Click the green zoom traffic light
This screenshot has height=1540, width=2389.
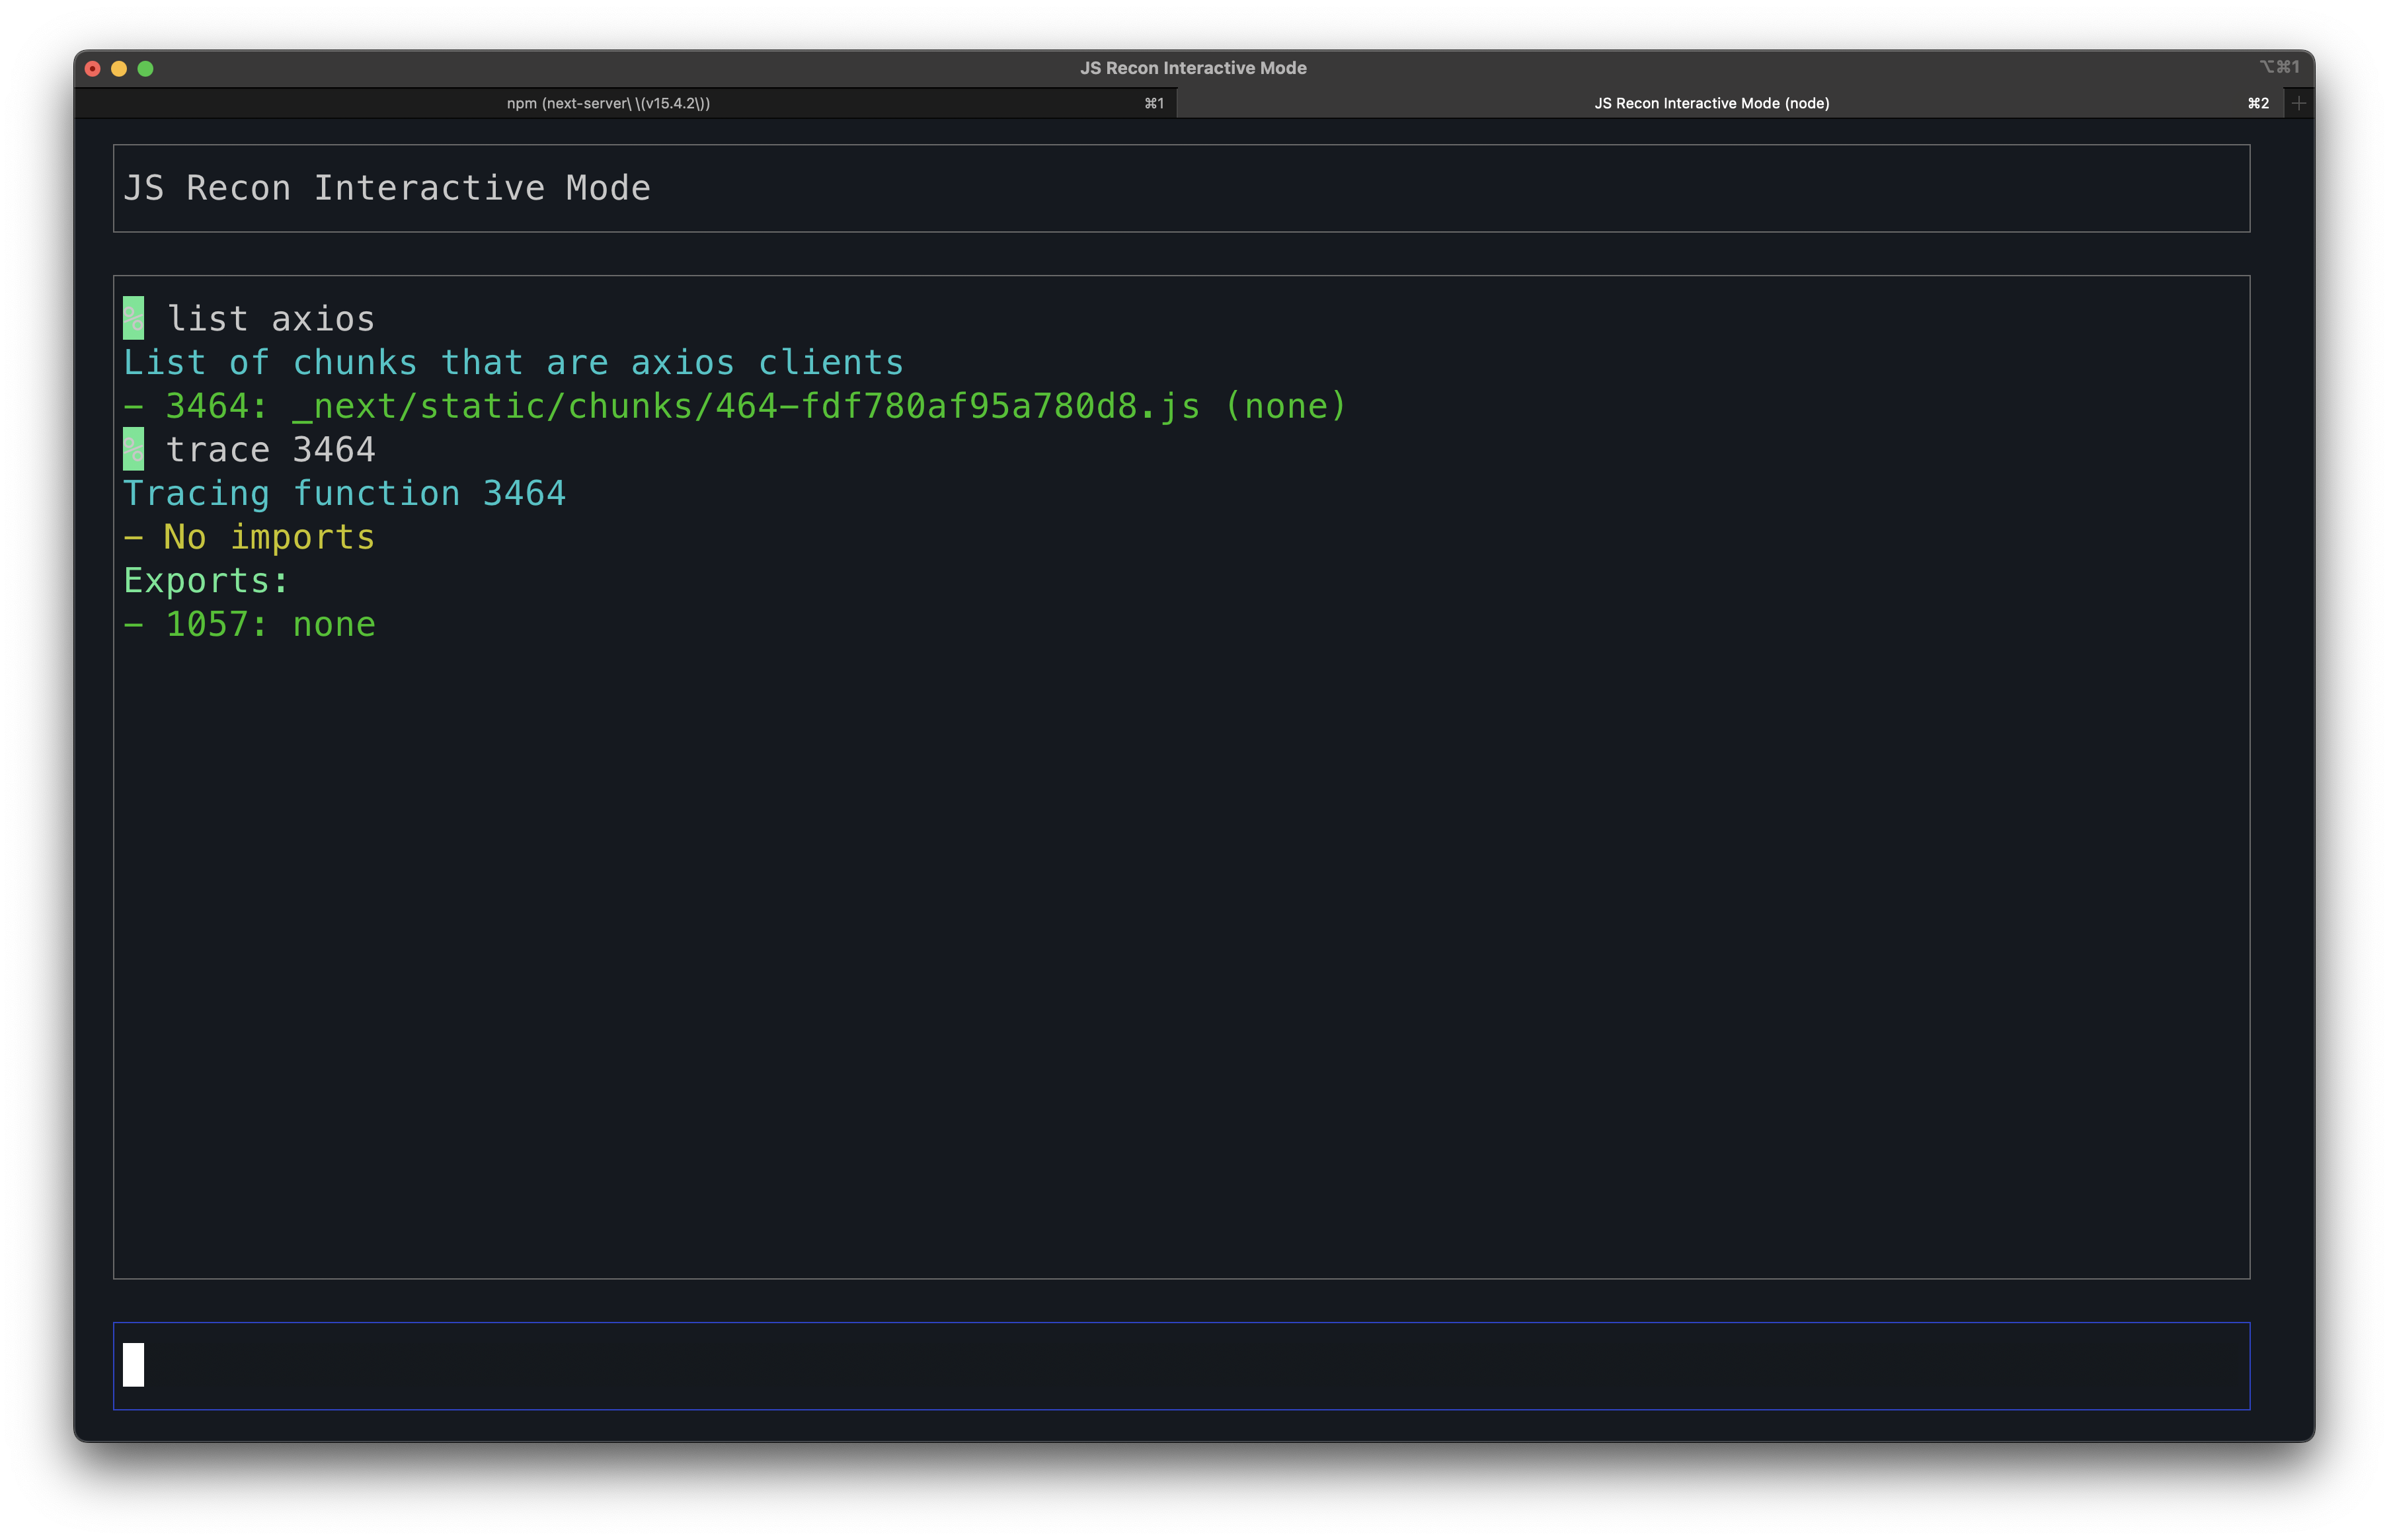pyautogui.click(x=147, y=68)
